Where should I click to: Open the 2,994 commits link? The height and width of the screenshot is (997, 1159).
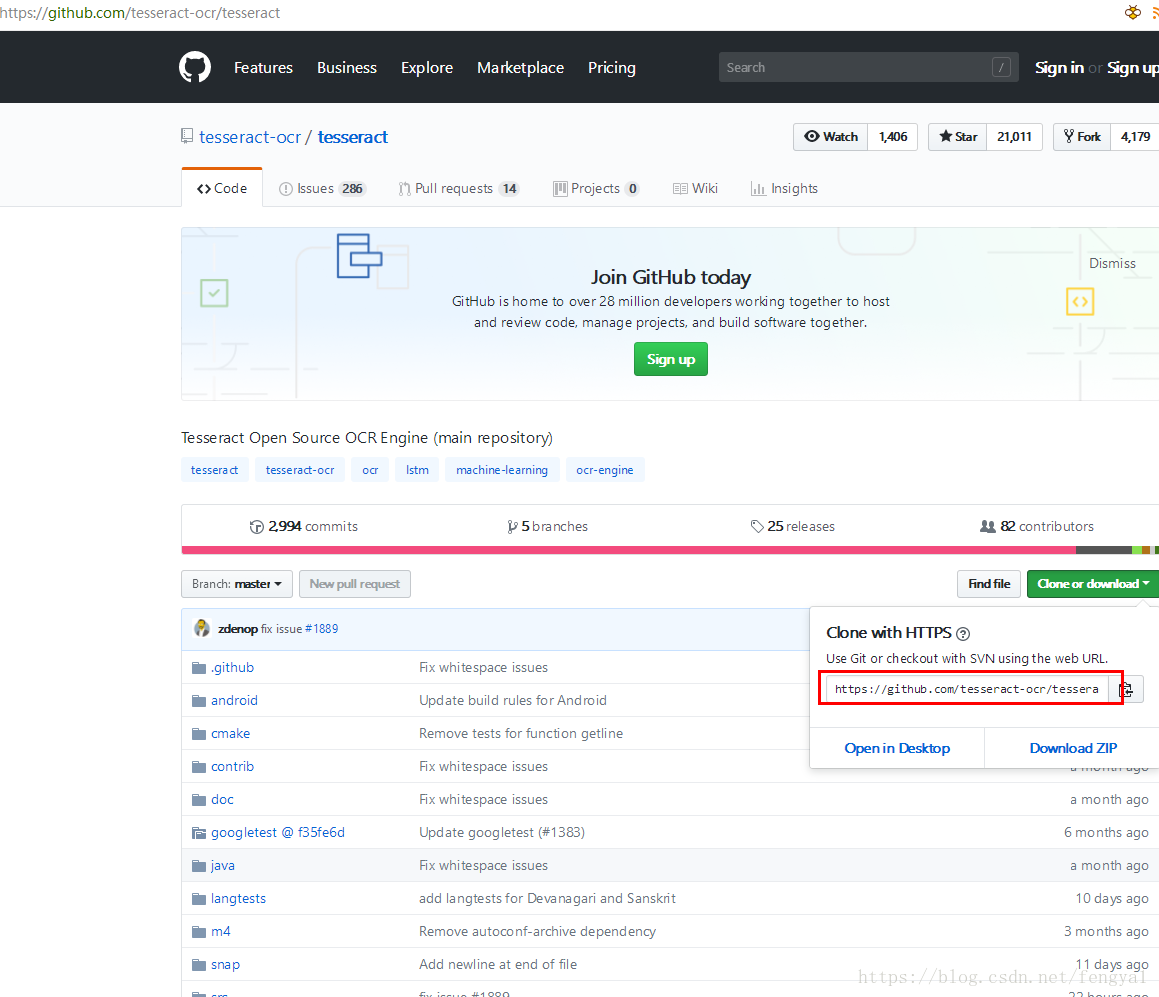[304, 526]
